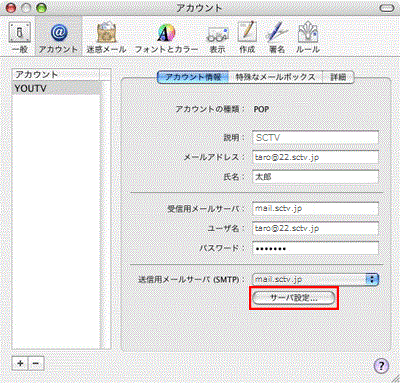Click the POP account type text
This screenshot has width=400, height=383.
pyautogui.click(x=261, y=109)
